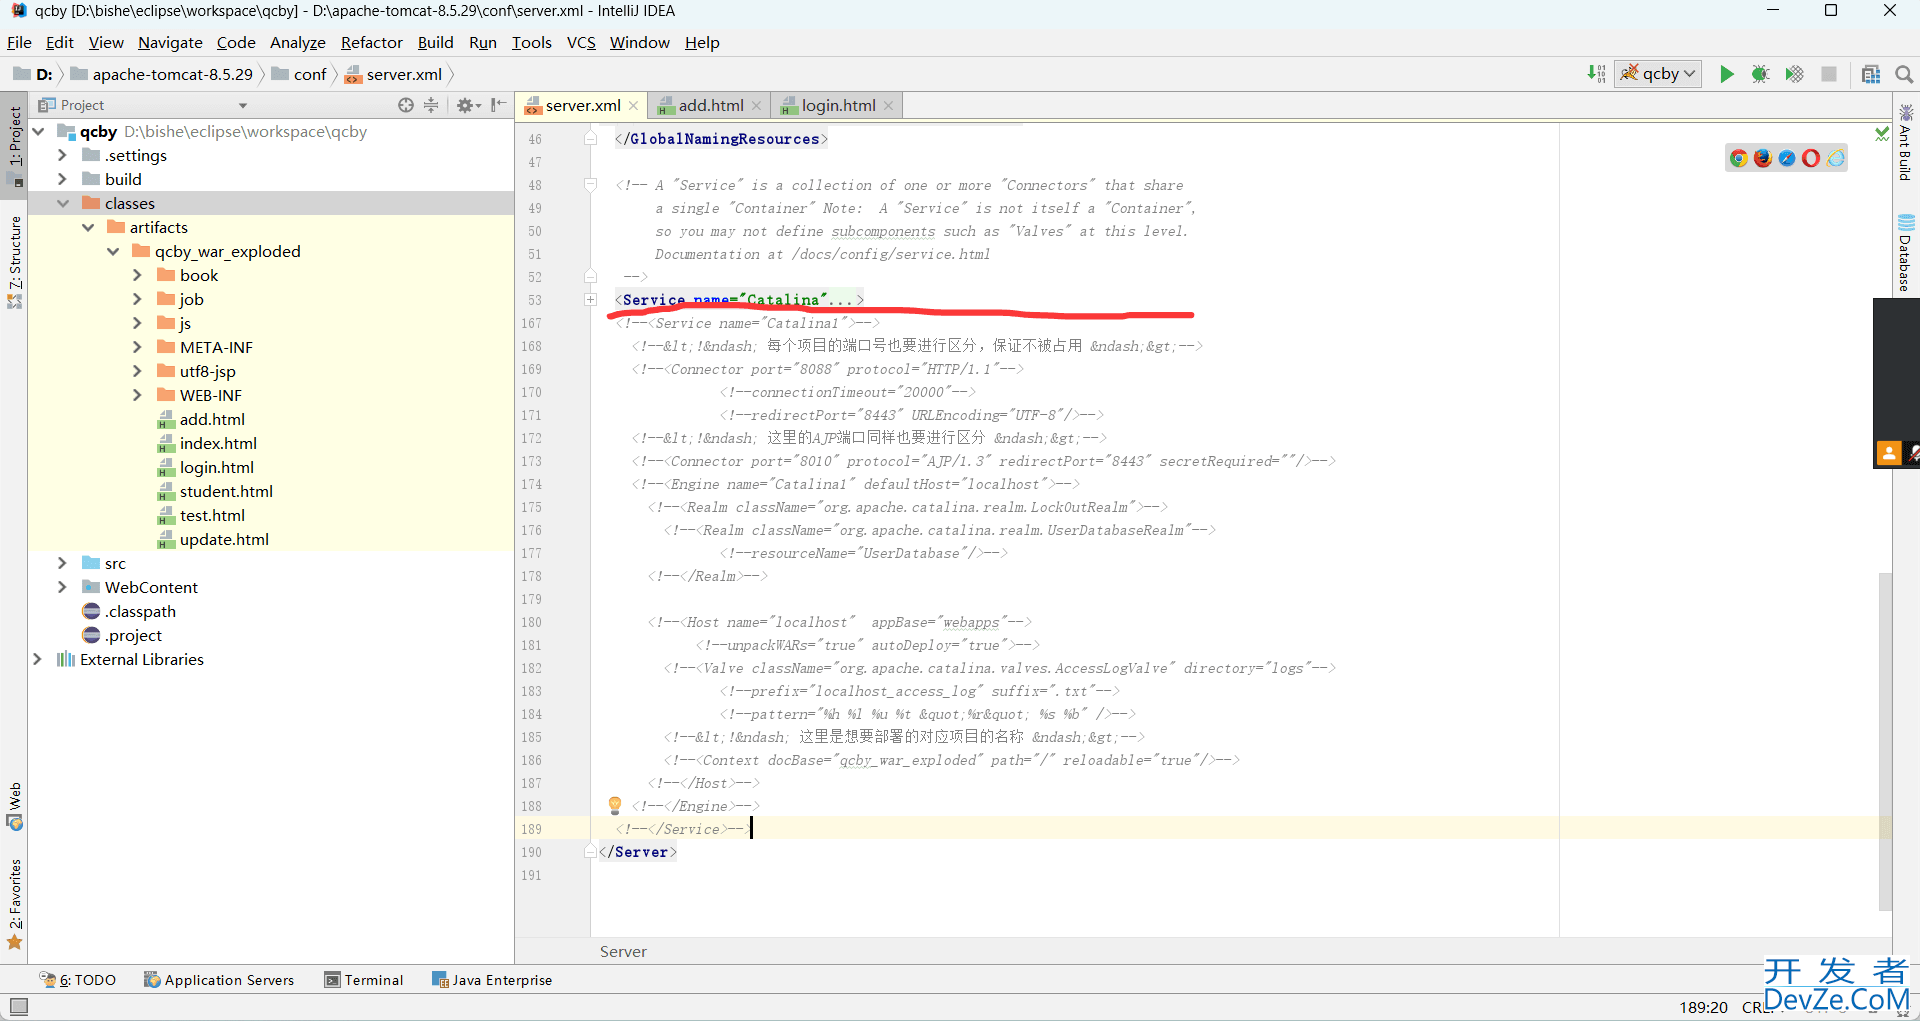Preview file in Internet Explorer
The image size is (1920, 1021).
pos(1836,158)
